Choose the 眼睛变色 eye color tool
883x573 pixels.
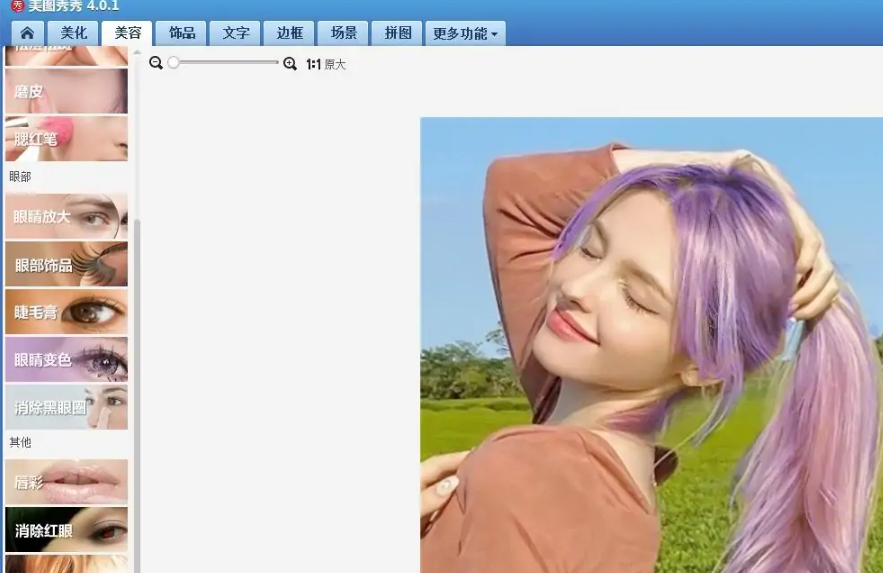coord(66,360)
